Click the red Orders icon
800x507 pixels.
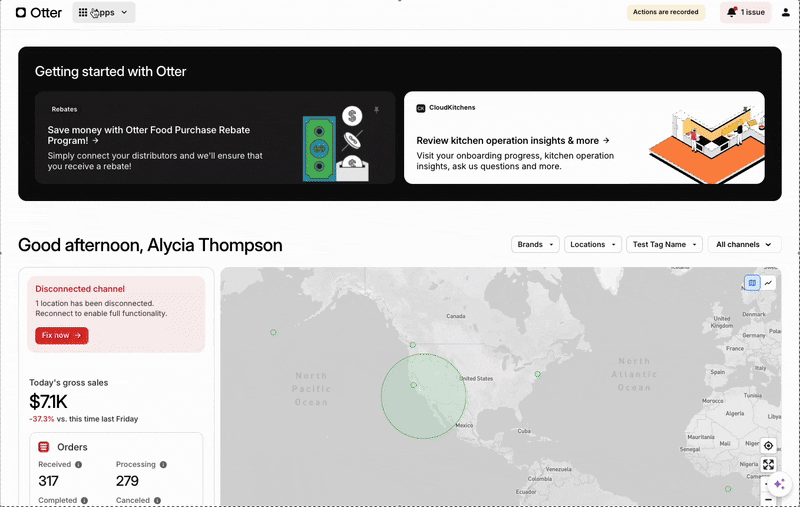coord(44,447)
